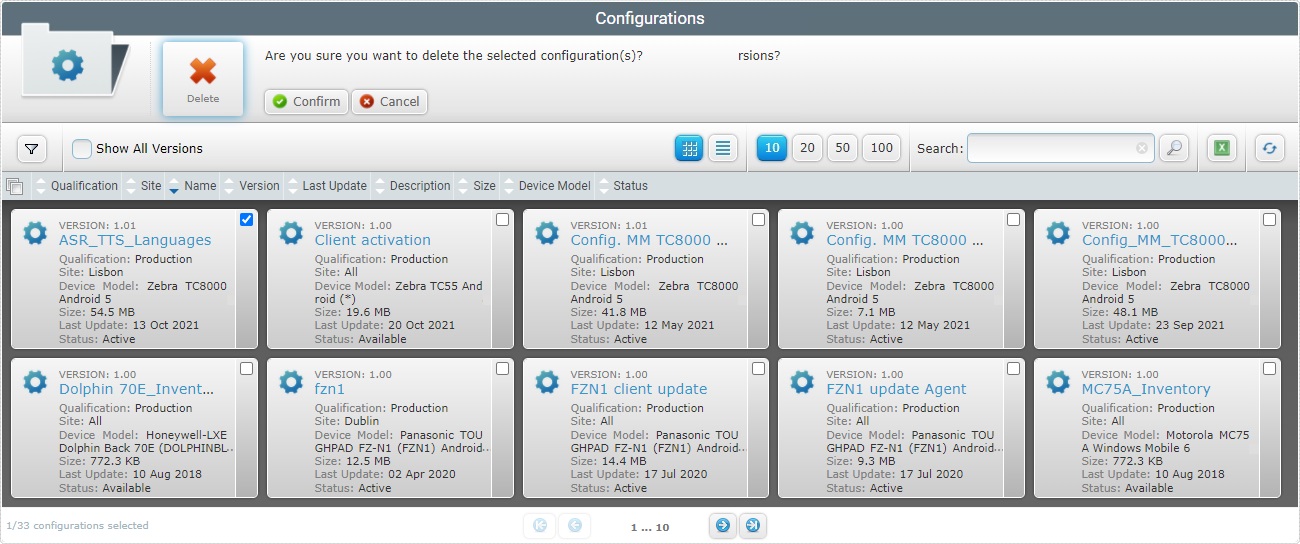1300x544 pixels.
Task: Sort by Name column
Action: [199, 186]
